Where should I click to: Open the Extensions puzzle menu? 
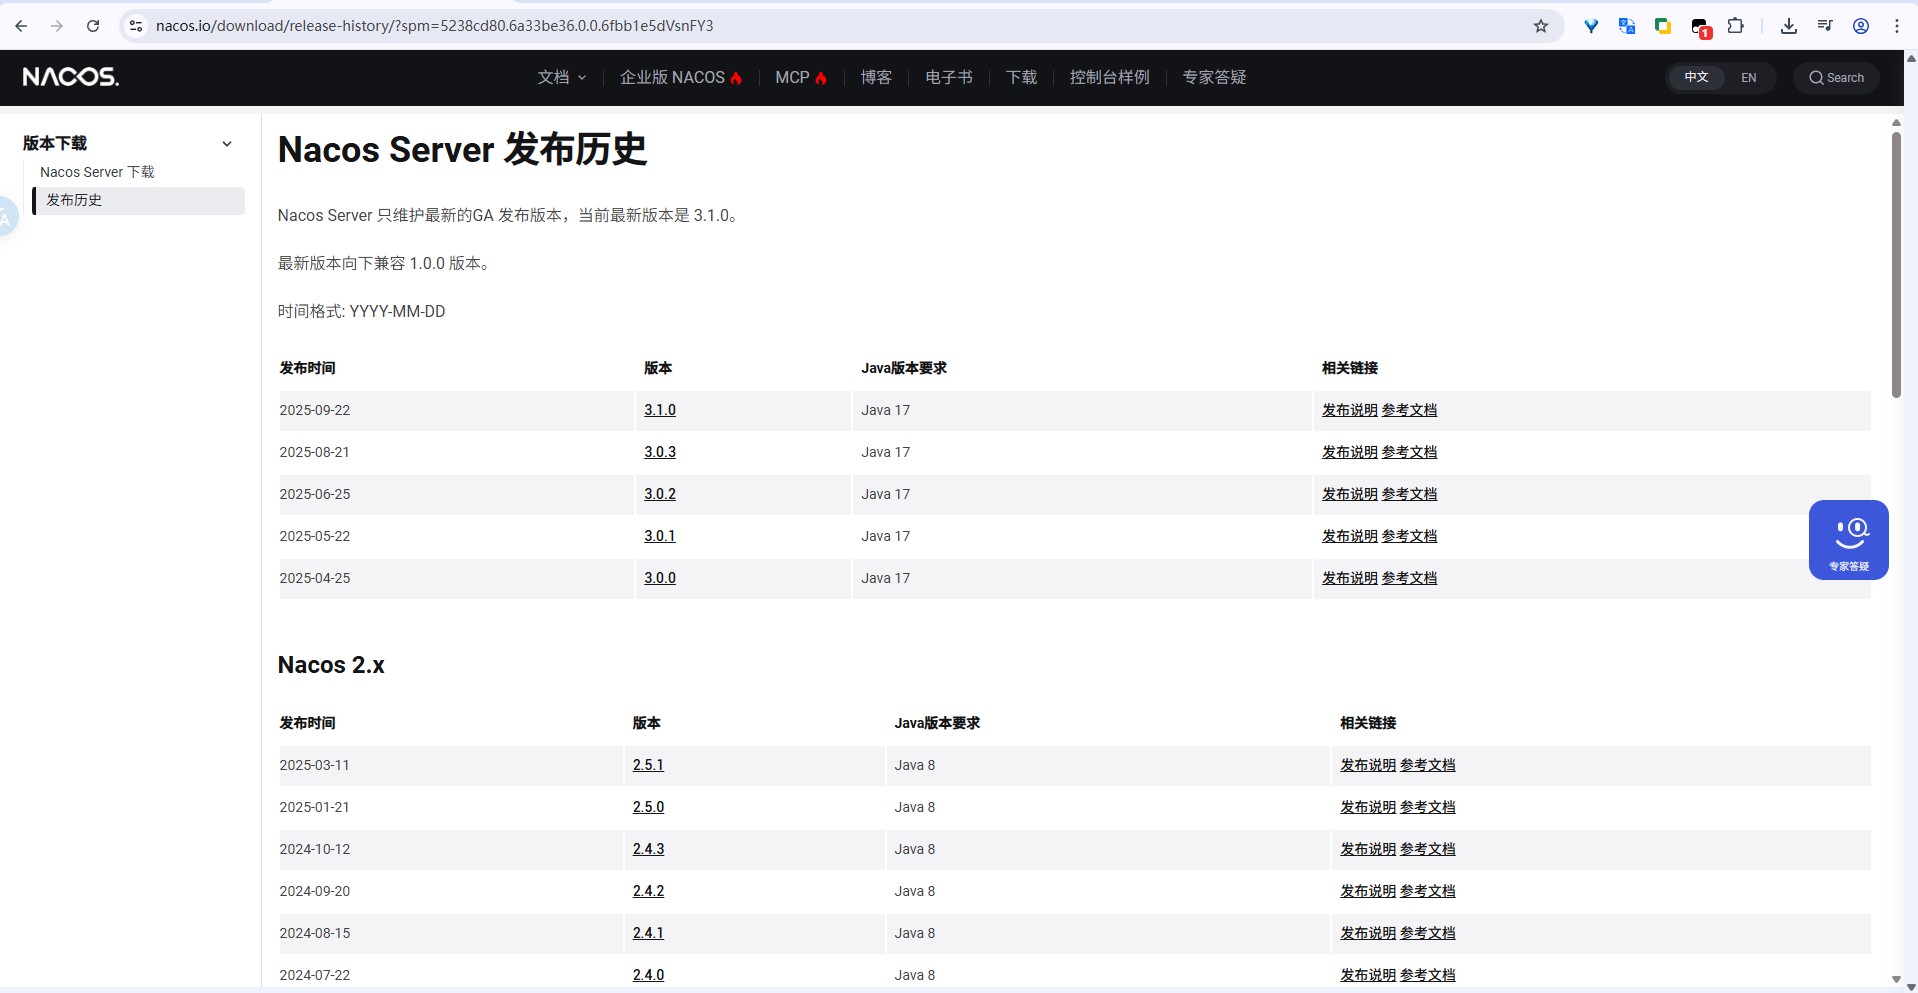[1736, 26]
